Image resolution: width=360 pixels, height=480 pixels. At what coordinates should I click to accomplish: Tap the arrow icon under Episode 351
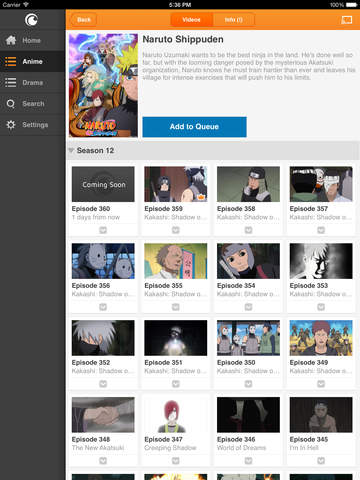[176, 384]
